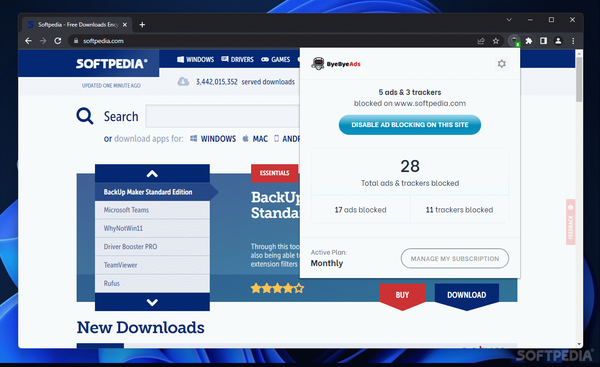Select WhyNotWin11 in the list
This screenshot has width=600, height=367.
click(152, 228)
